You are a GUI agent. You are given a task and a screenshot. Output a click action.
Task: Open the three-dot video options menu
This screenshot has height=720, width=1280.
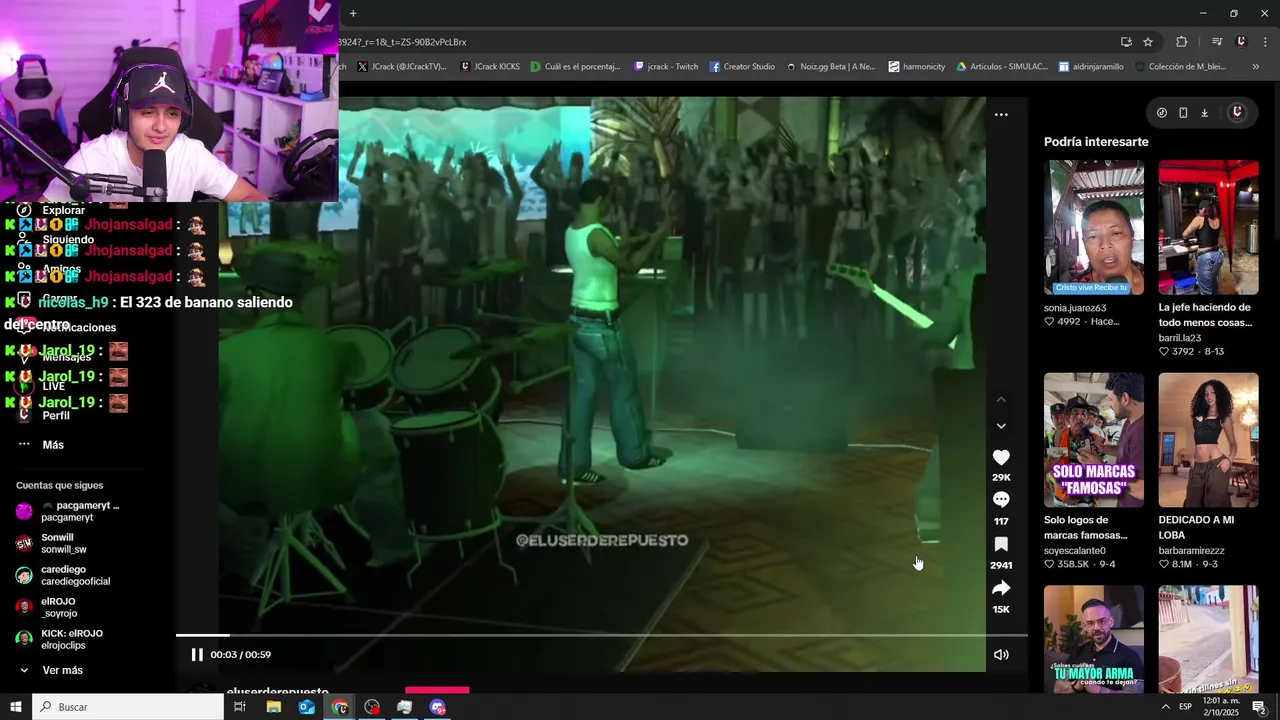point(1001,114)
